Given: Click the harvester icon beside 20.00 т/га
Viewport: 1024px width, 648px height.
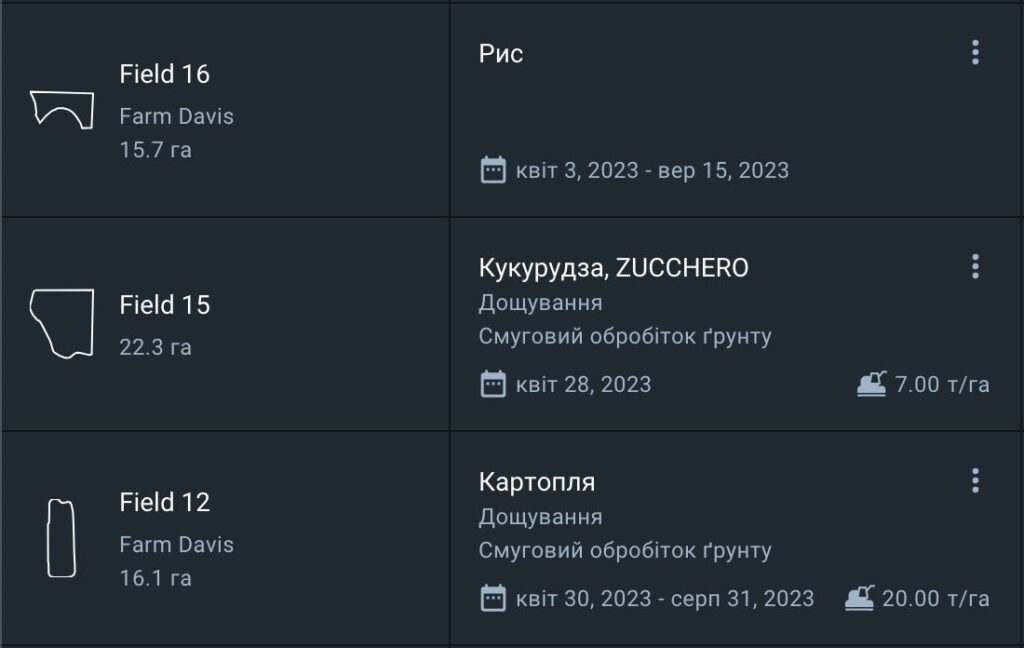Looking at the screenshot, I should 860,599.
